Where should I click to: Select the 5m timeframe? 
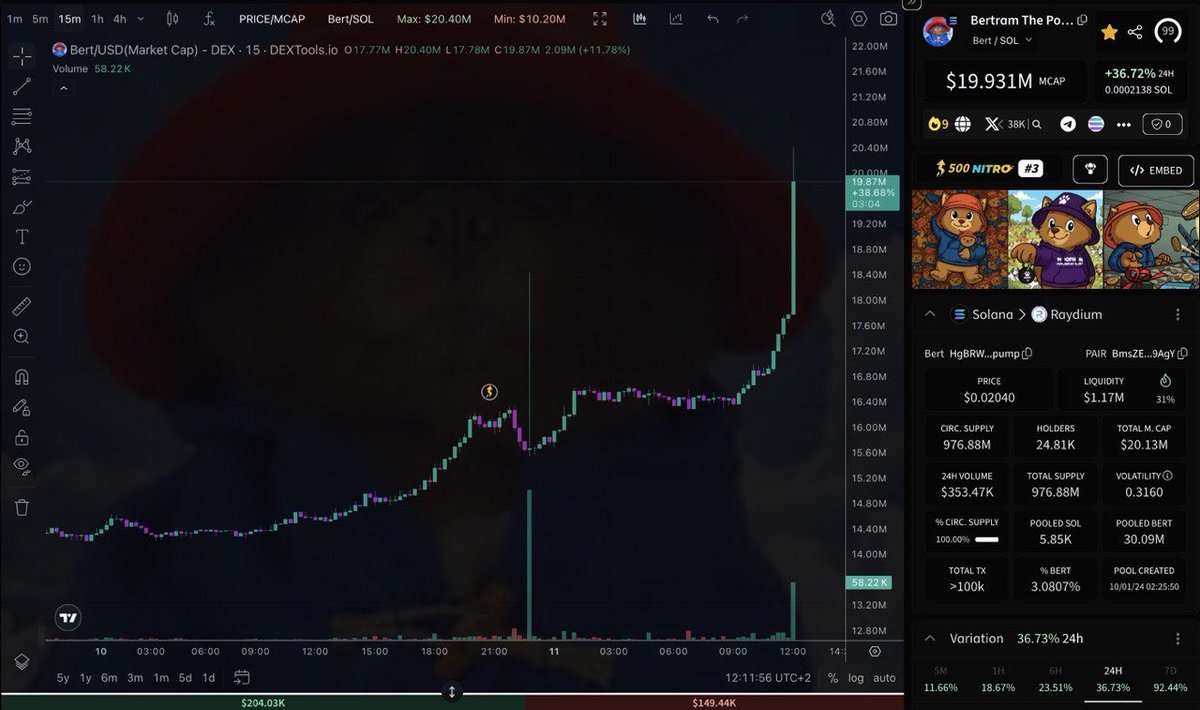pos(40,18)
